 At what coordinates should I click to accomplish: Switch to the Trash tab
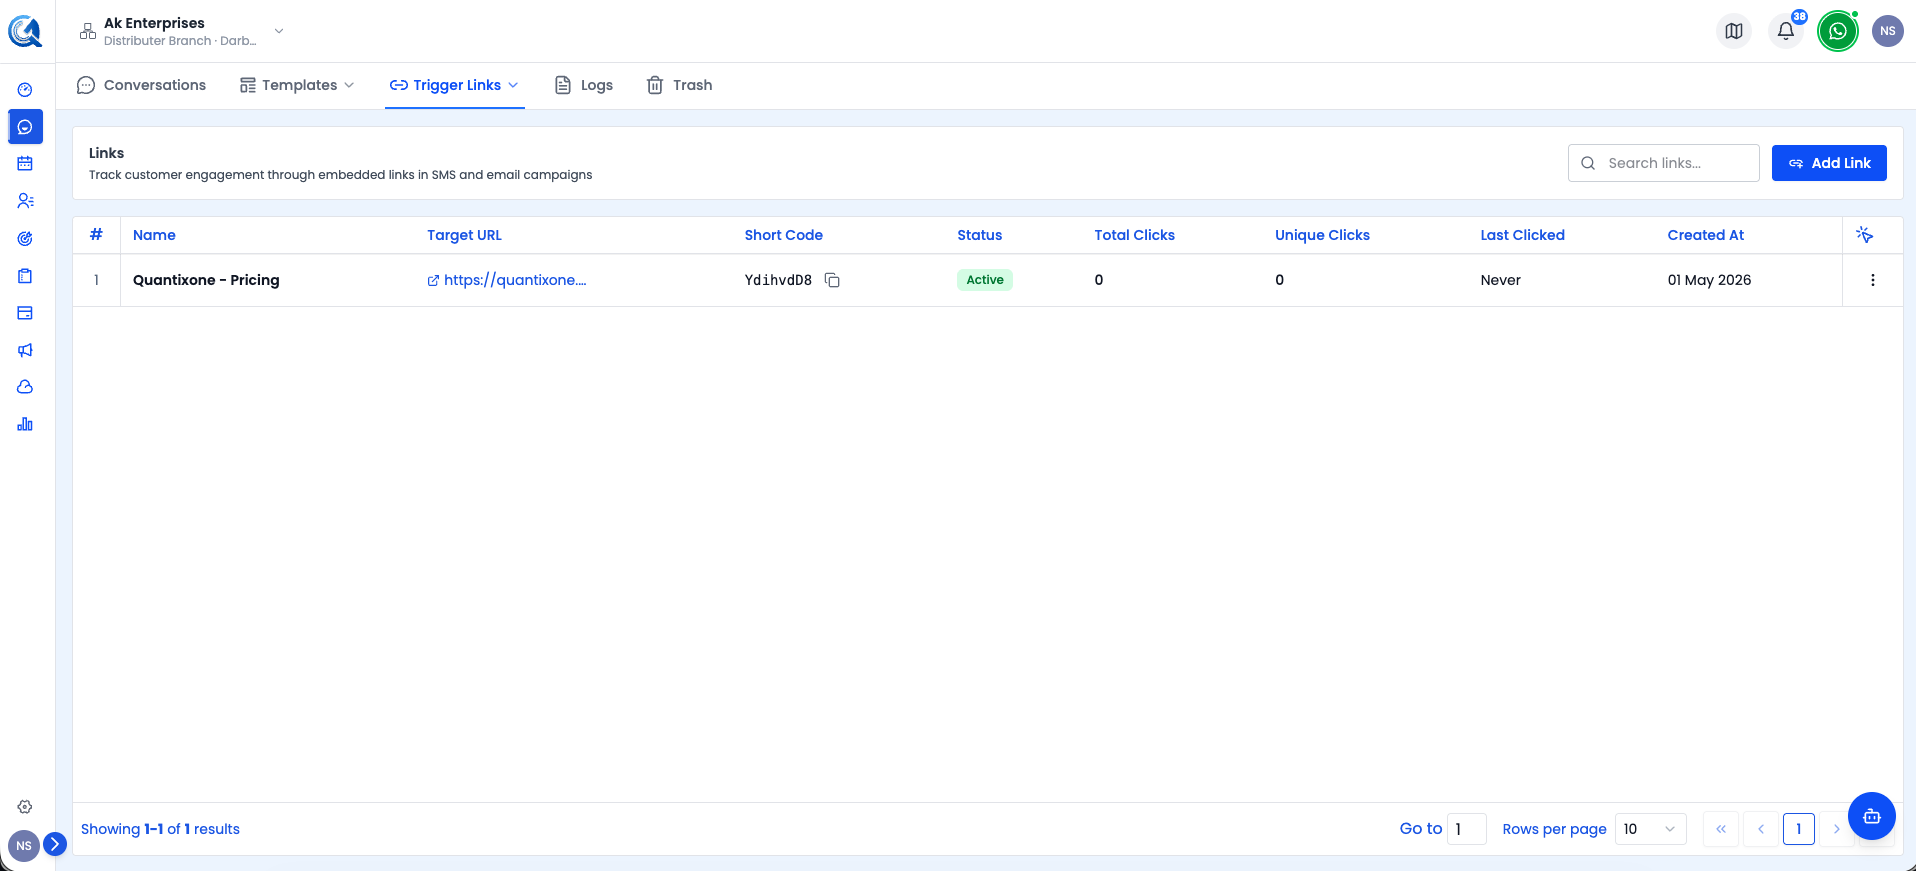click(x=679, y=85)
